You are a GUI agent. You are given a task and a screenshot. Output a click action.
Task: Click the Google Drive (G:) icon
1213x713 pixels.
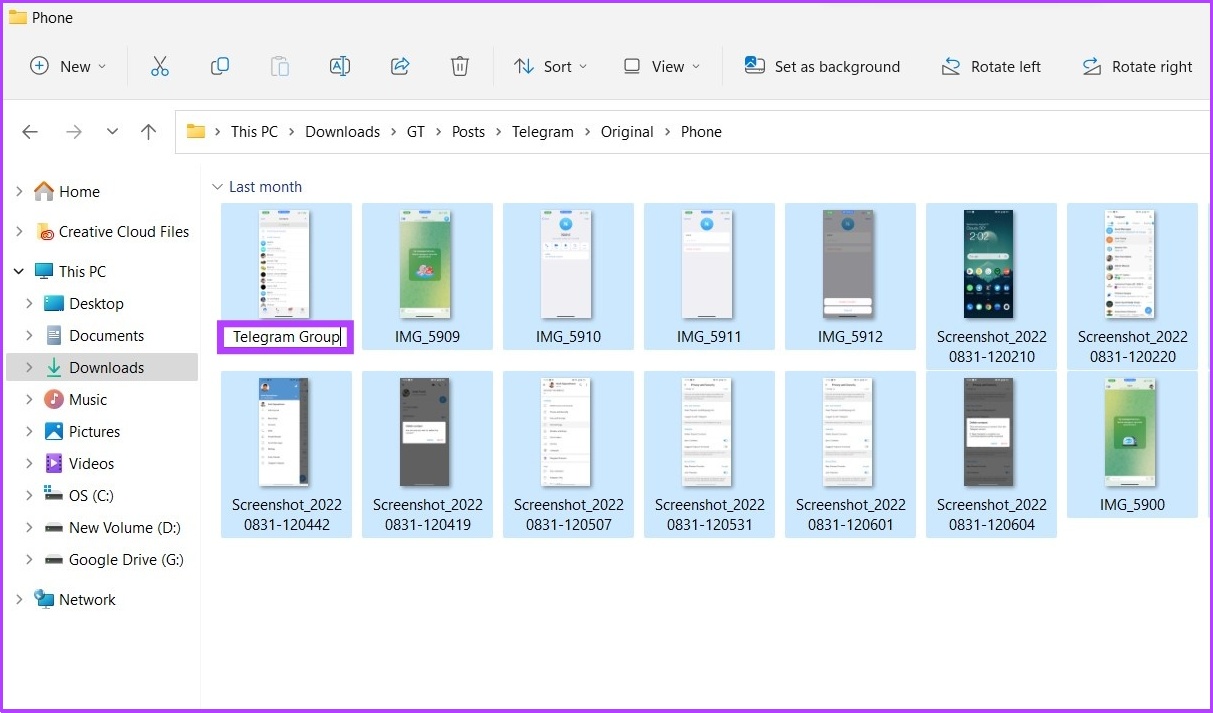pyautogui.click(x=54, y=559)
